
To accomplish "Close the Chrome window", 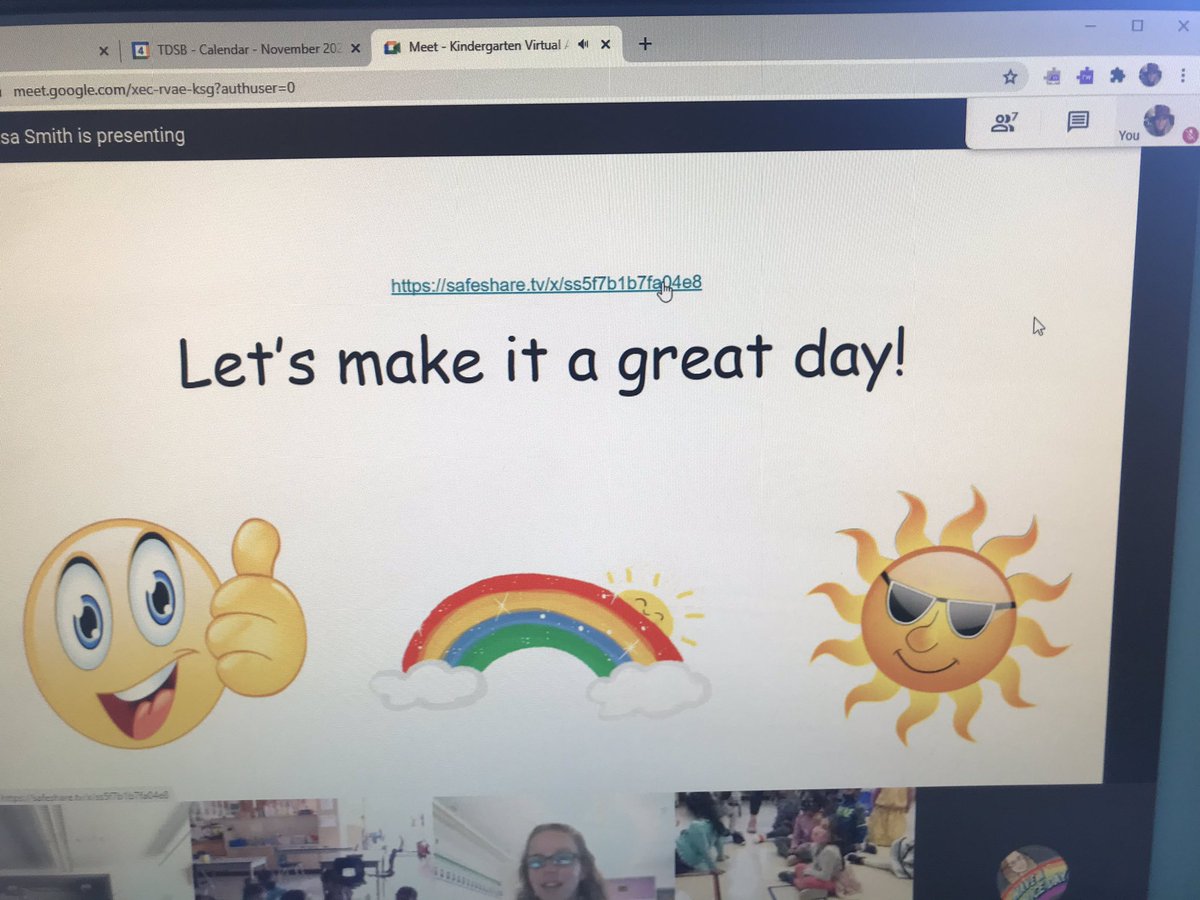I will click(x=1184, y=27).
